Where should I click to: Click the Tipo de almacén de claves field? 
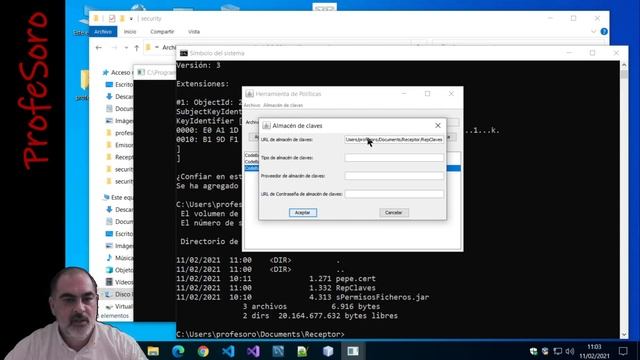tap(394, 158)
